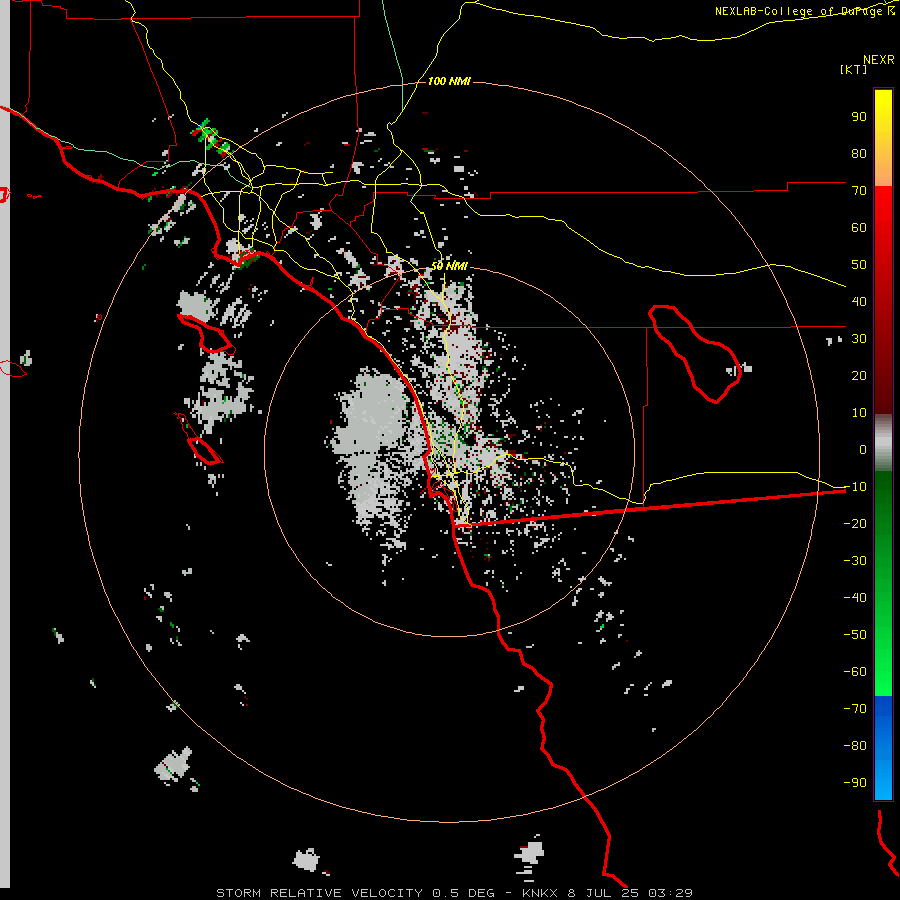Click the Salton Sea outline on the map
The height and width of the screenshot is (900, 900).
pos(695,354)
